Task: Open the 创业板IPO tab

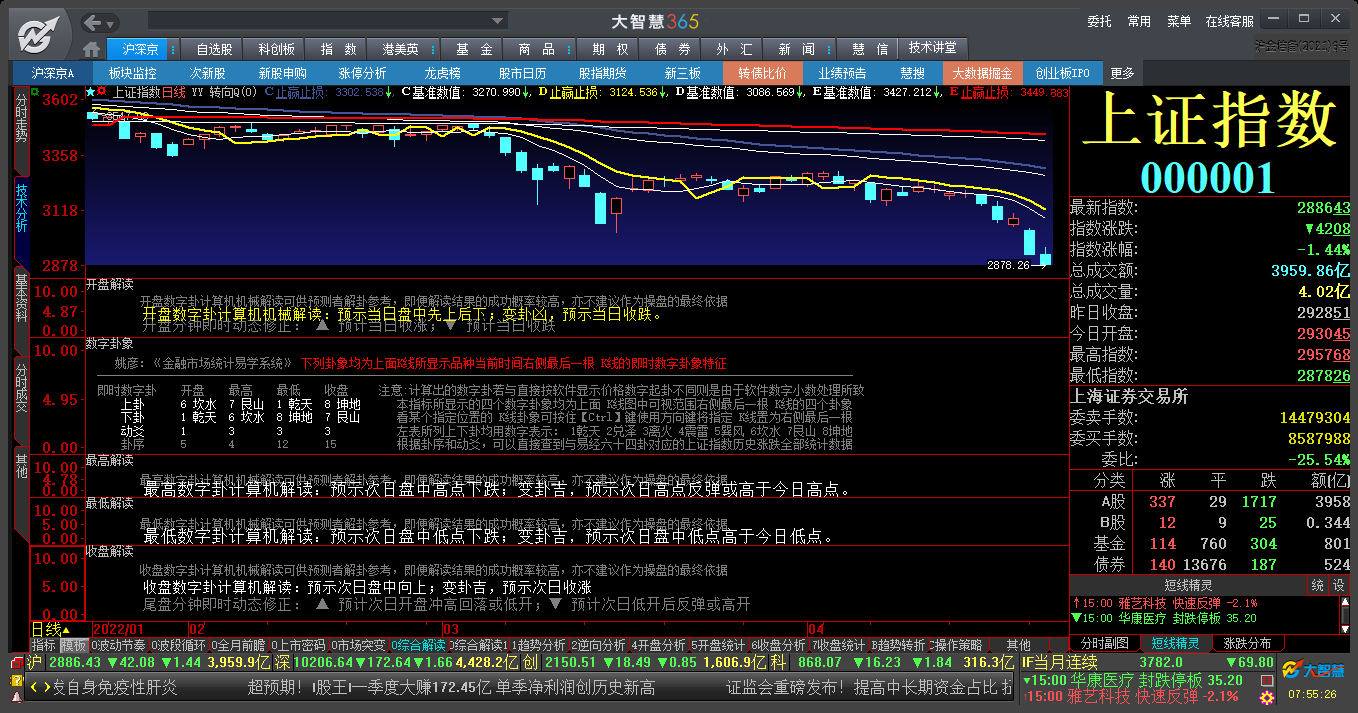Action: [1062, 73]
